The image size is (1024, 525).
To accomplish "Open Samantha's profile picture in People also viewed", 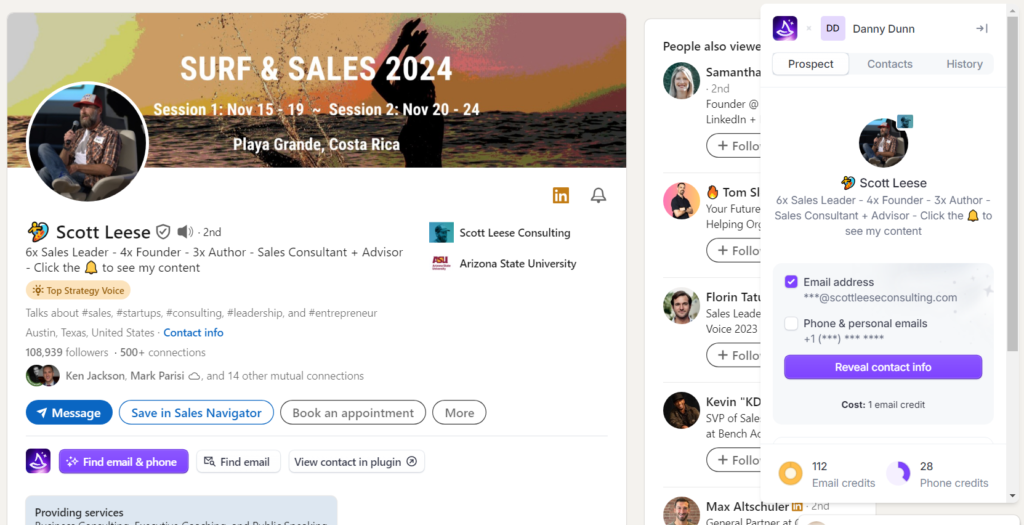I will pyautogui.click(x=682, y=81).
